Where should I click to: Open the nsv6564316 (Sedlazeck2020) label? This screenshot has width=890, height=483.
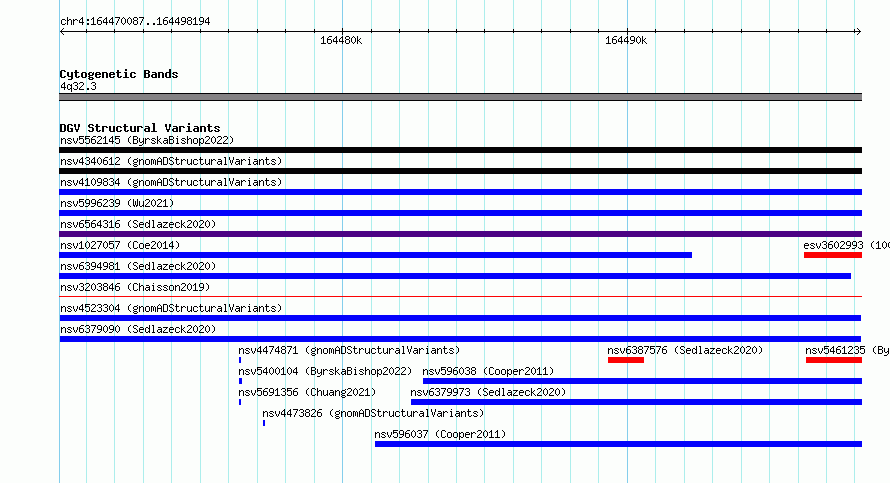[x=138, y=224]
